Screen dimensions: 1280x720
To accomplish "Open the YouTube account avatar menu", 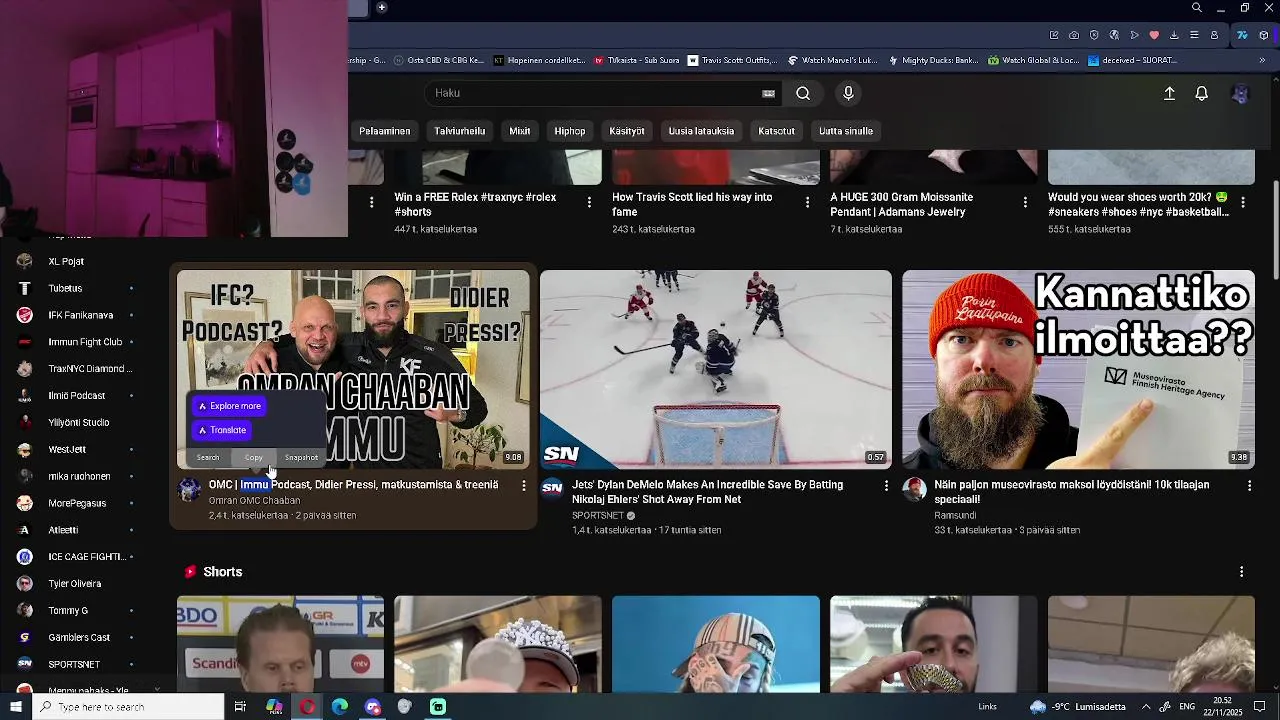I will [x=1240, y=94].
